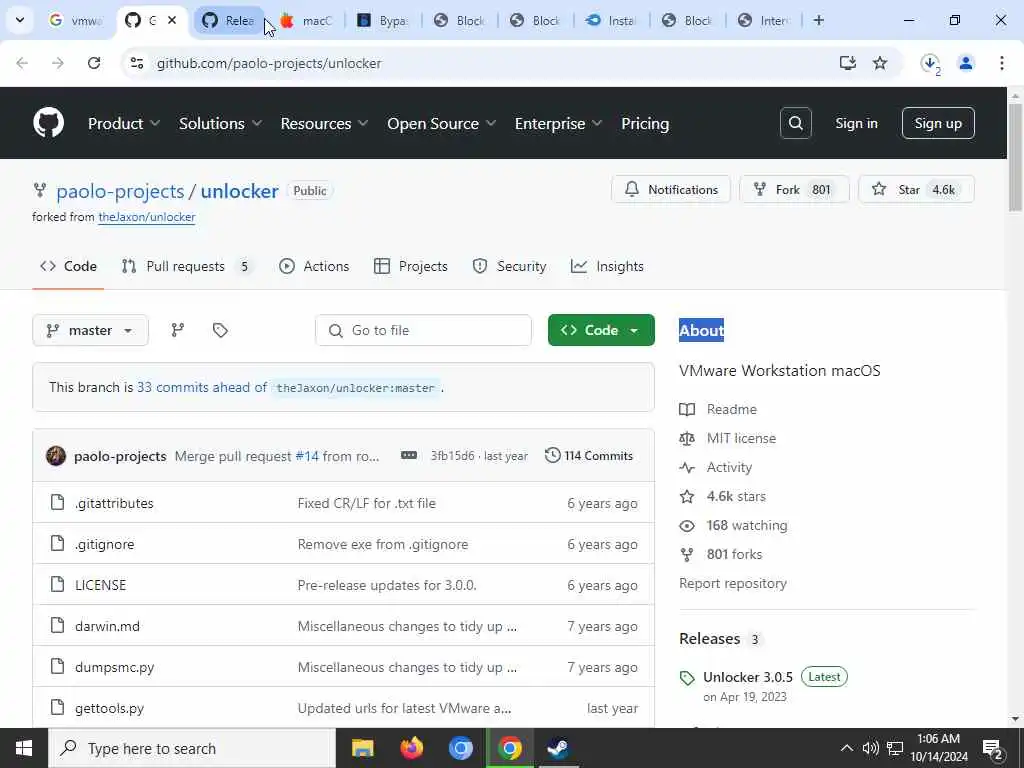Open notification center icon in taskbar

(992, 748)
